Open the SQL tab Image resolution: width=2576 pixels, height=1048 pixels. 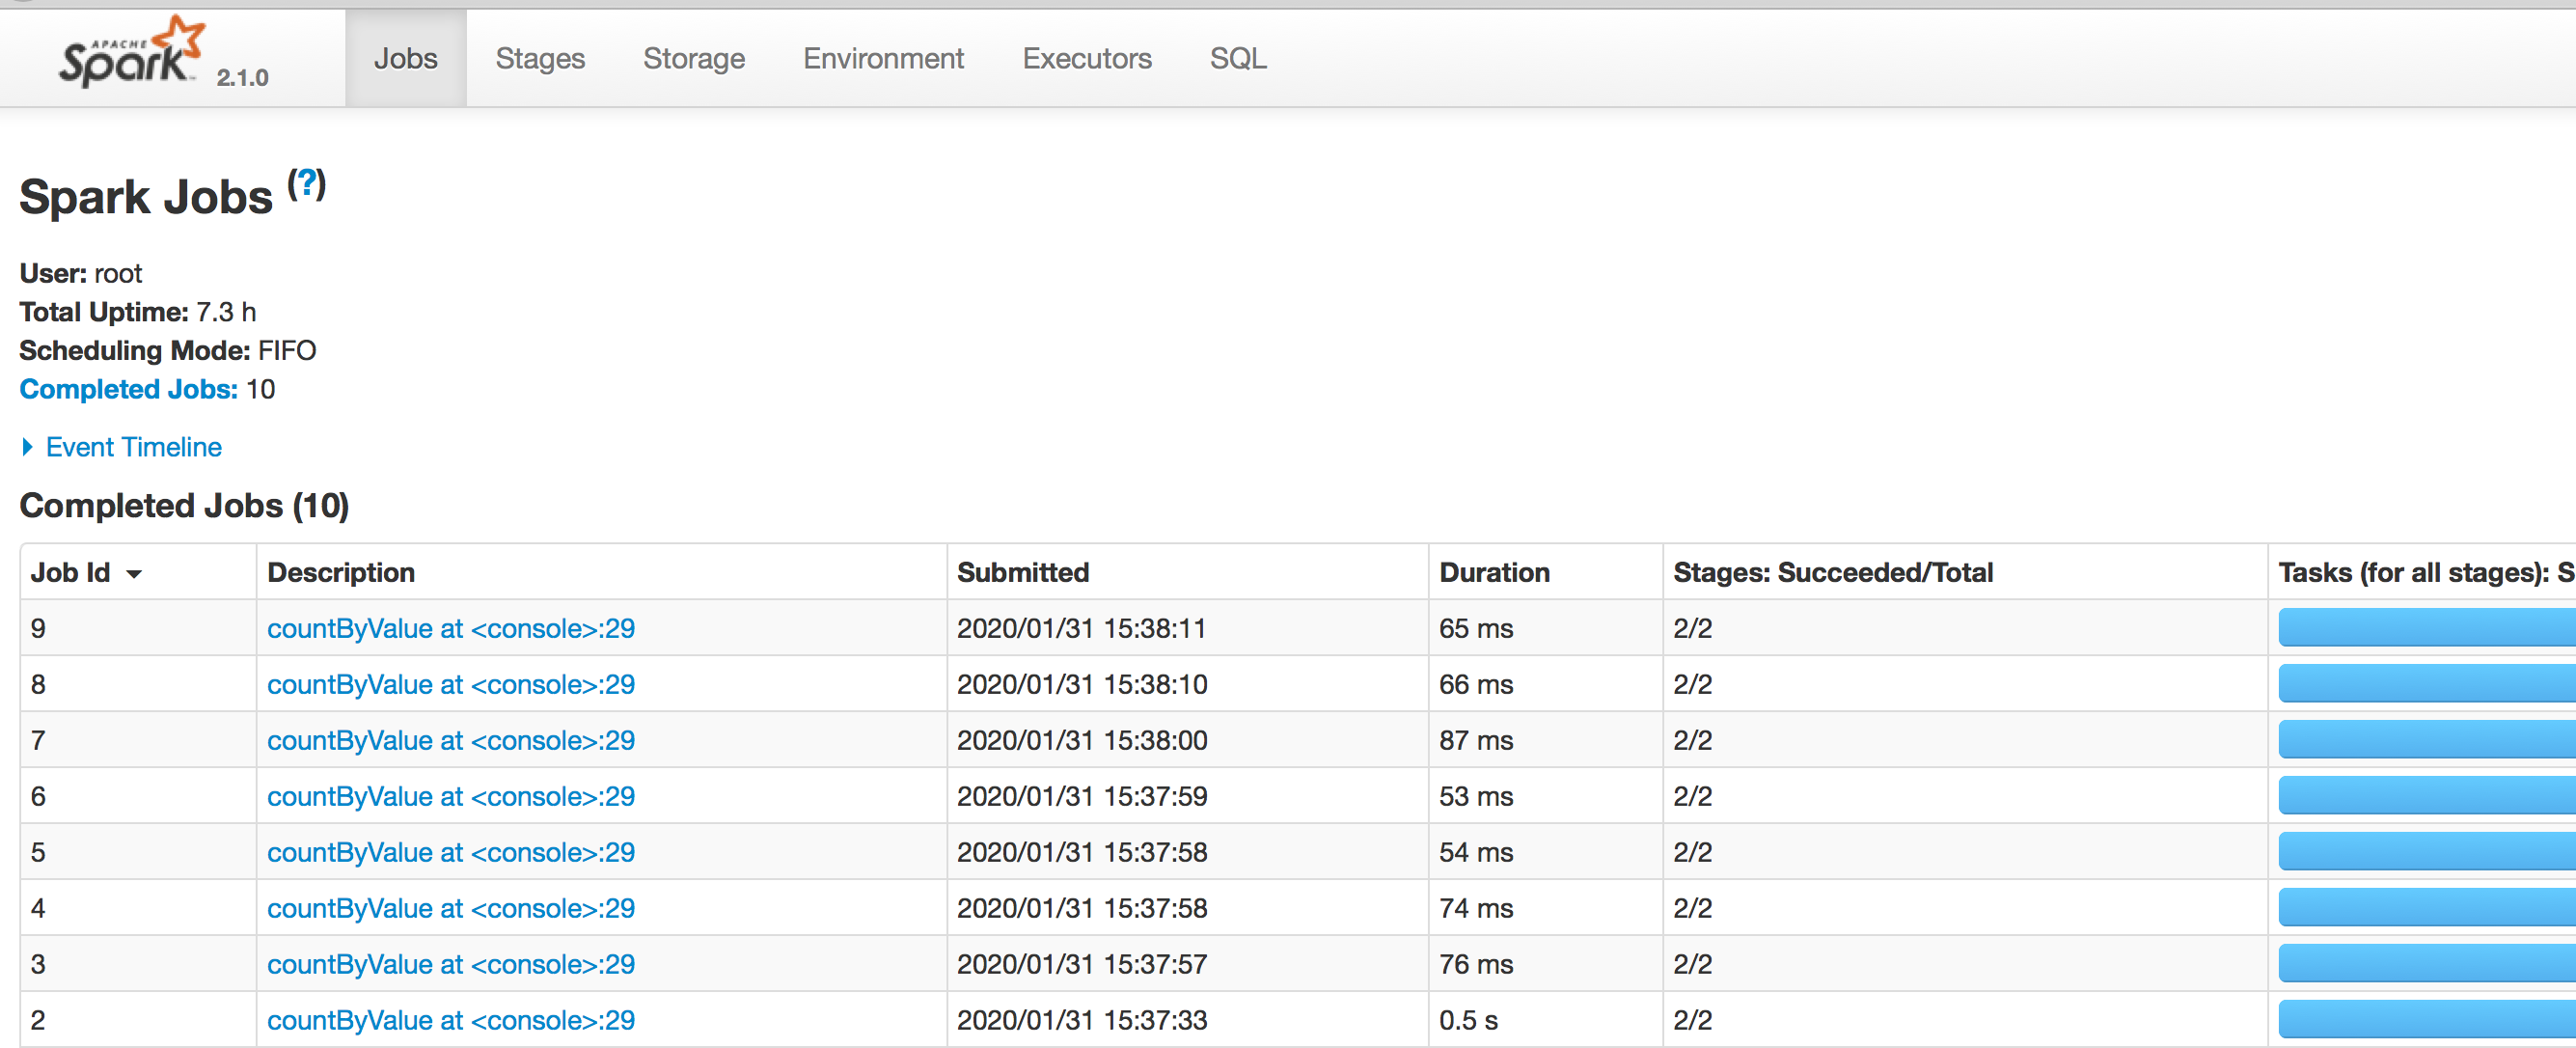[x=1237, y=58]
